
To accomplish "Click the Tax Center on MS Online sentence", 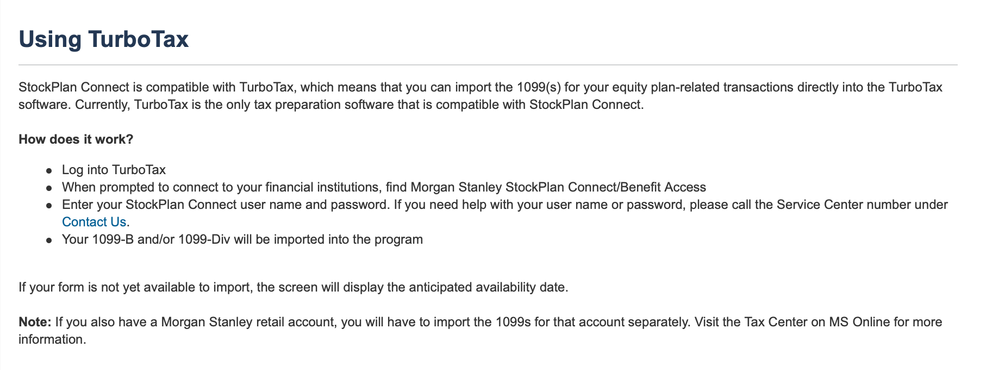I will (x=817, y=322).
